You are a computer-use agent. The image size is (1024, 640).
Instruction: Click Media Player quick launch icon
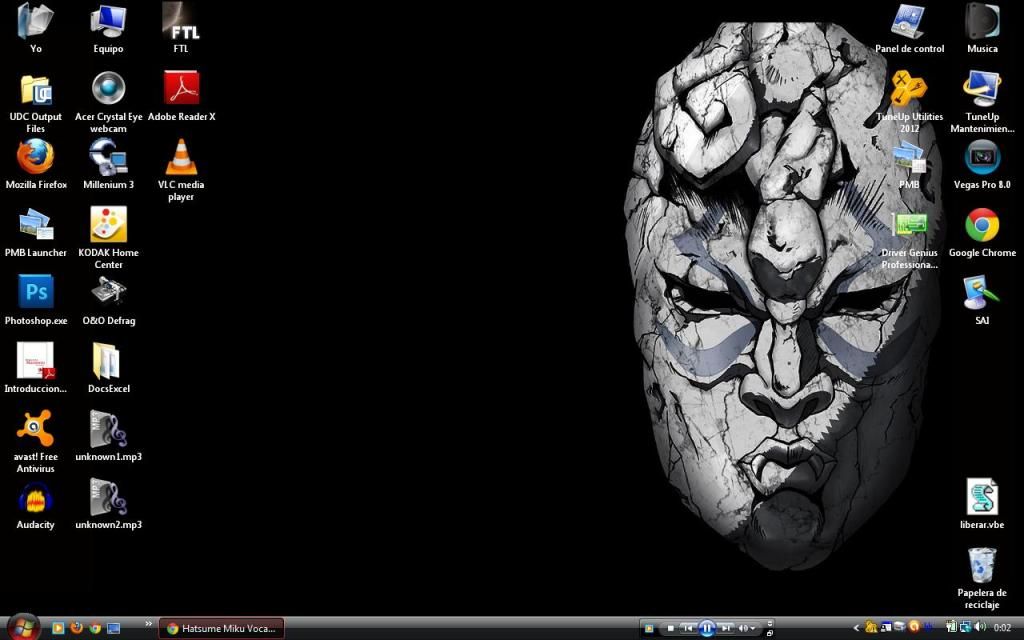(x=57, y=628)
